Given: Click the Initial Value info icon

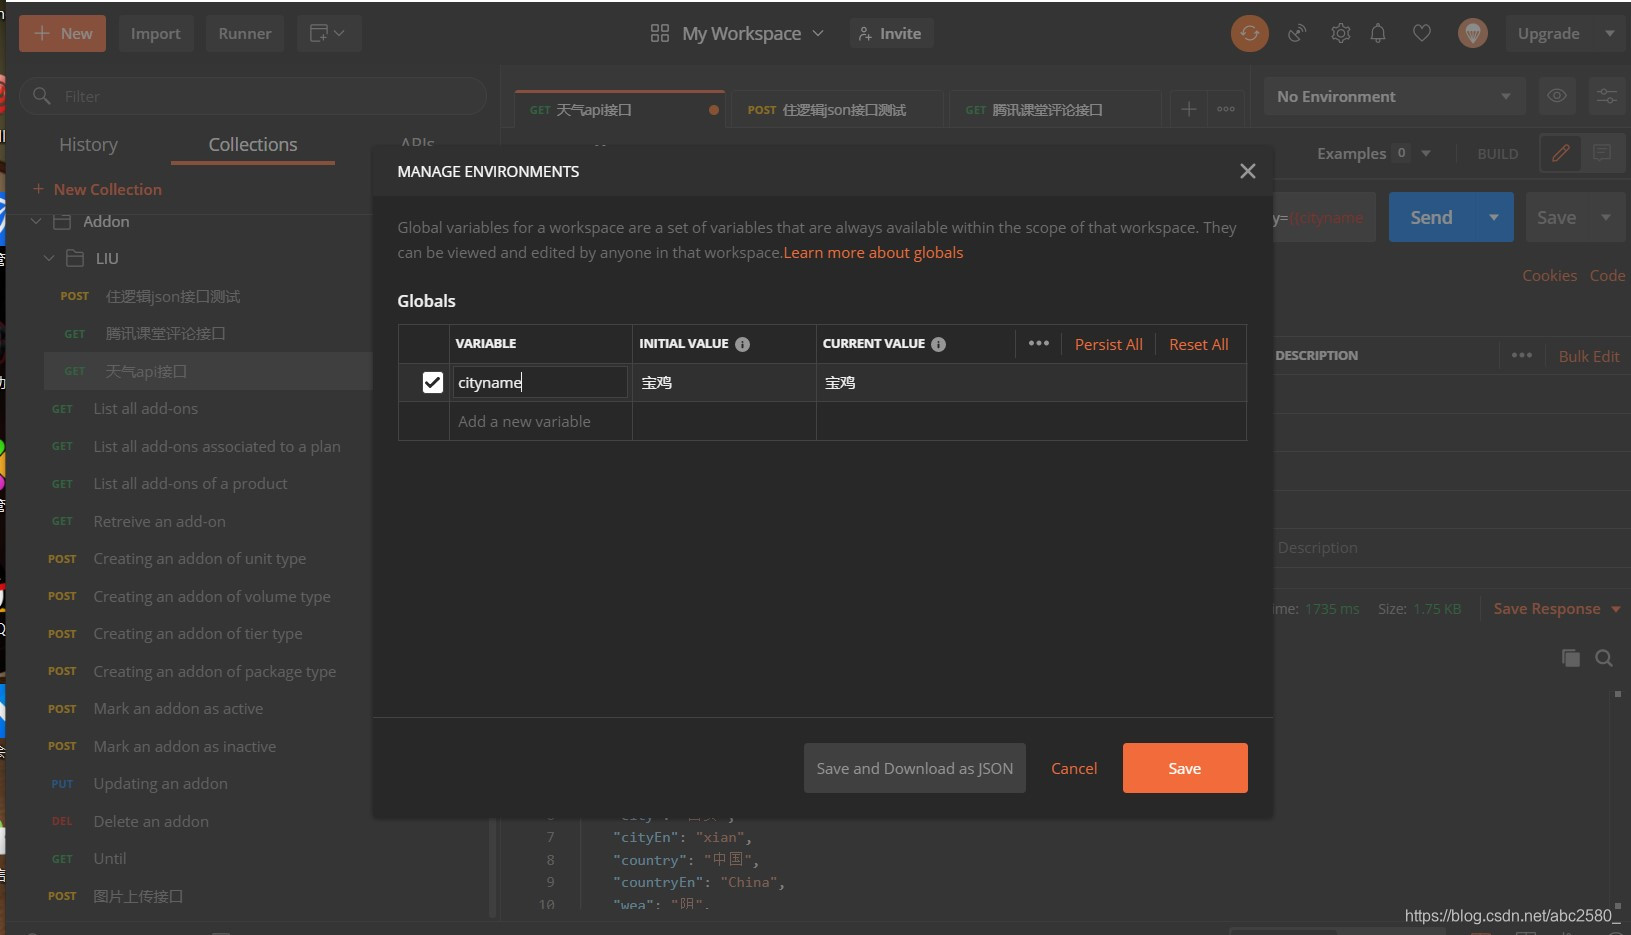Looking at the screenshot, I should 742,344.
